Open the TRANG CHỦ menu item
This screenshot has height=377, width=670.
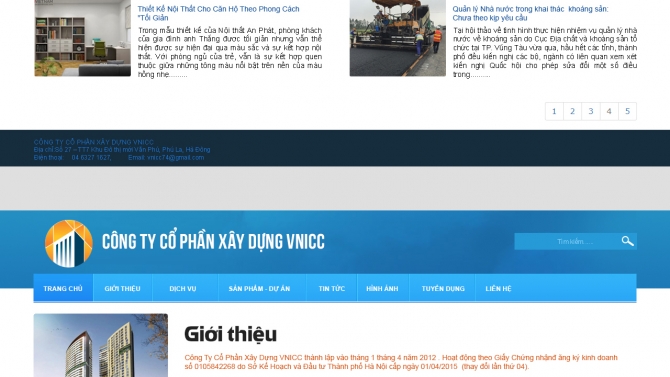63,289
